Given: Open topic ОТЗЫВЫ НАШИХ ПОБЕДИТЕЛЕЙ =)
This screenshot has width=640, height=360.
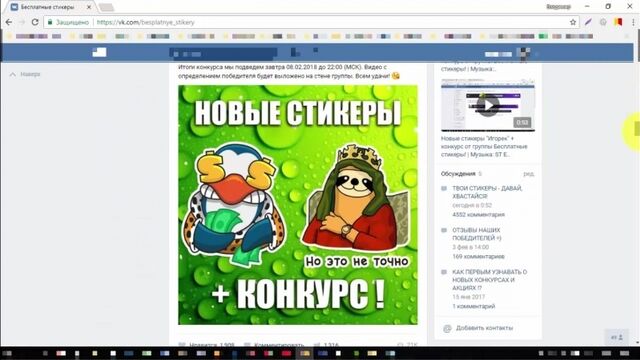Looking at the screenshot, I should click(477, 234).
